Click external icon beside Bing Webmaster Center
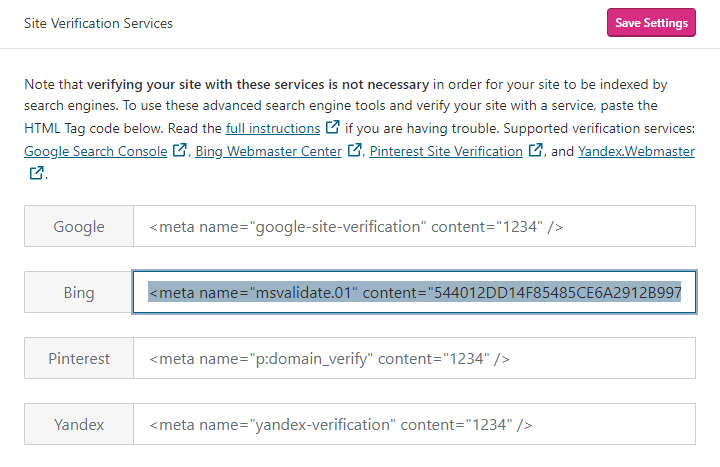 click(354, 151)
